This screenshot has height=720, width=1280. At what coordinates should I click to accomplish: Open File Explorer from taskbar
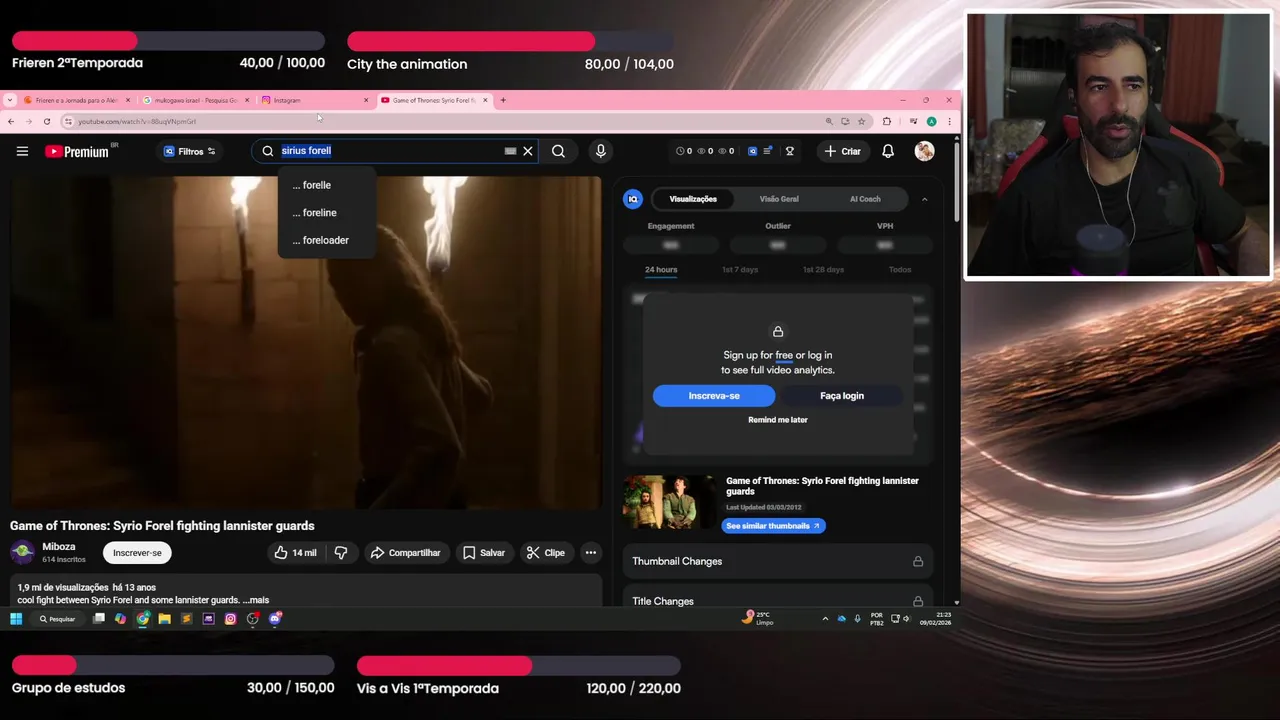164,619
